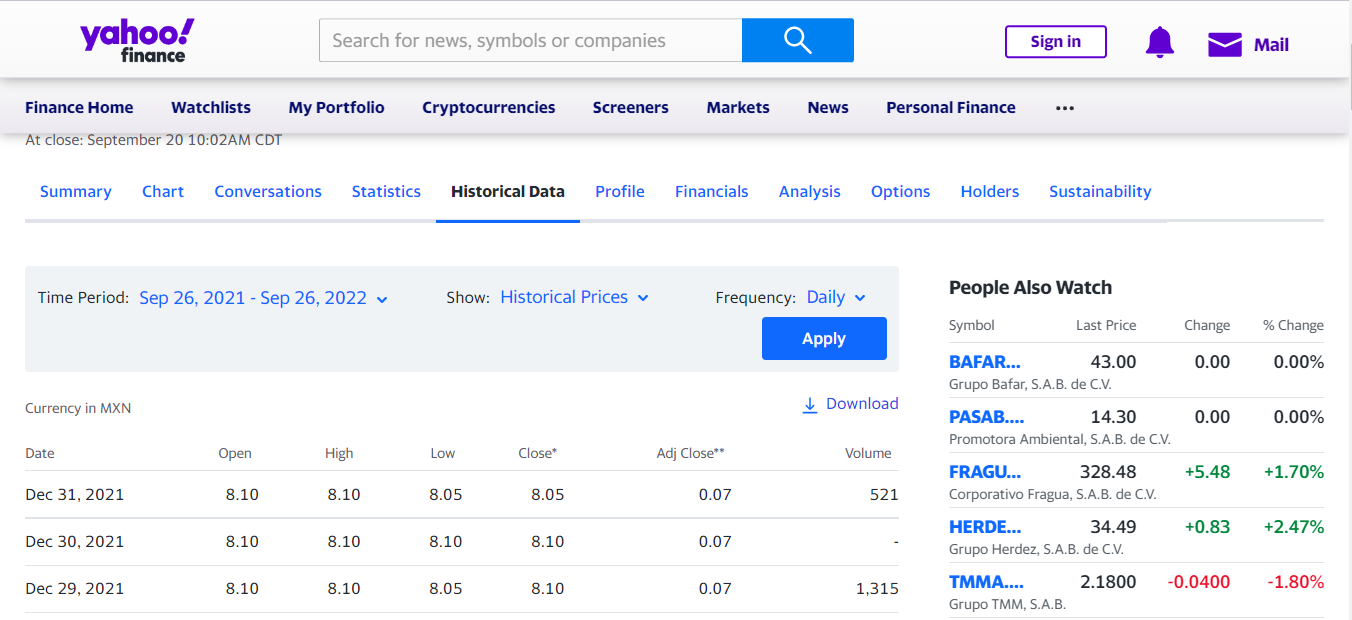Click the Sign in button
This screenshot has width=1352, height=620.
point(1056,42)
